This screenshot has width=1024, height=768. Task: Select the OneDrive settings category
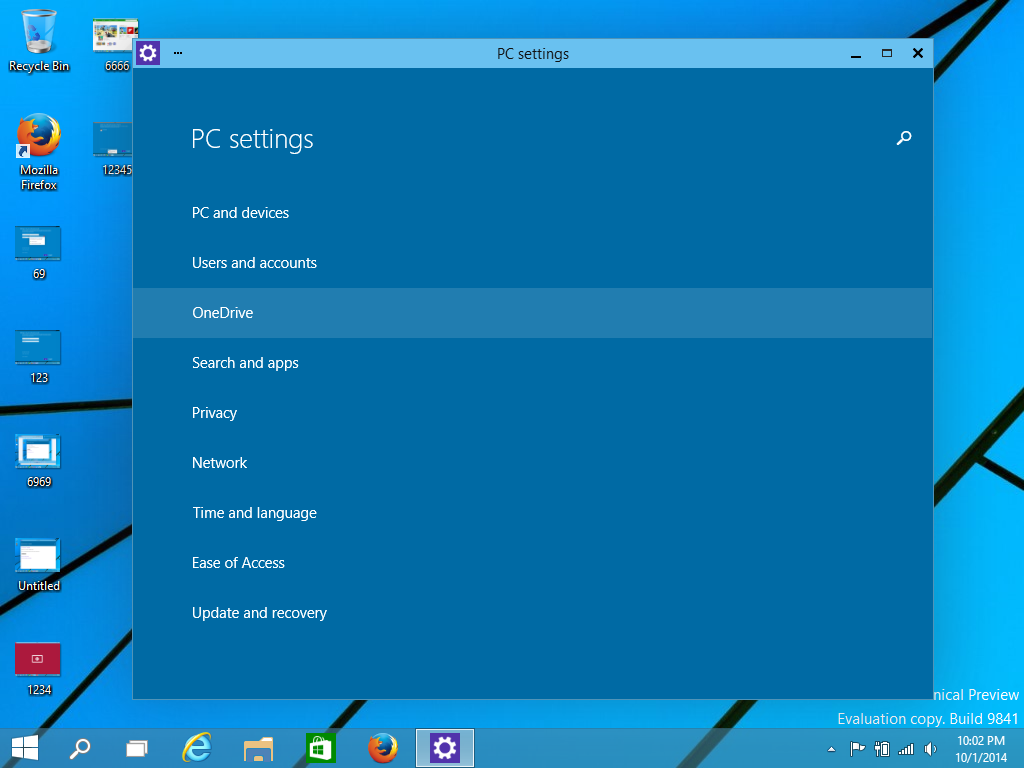(532, 313)
